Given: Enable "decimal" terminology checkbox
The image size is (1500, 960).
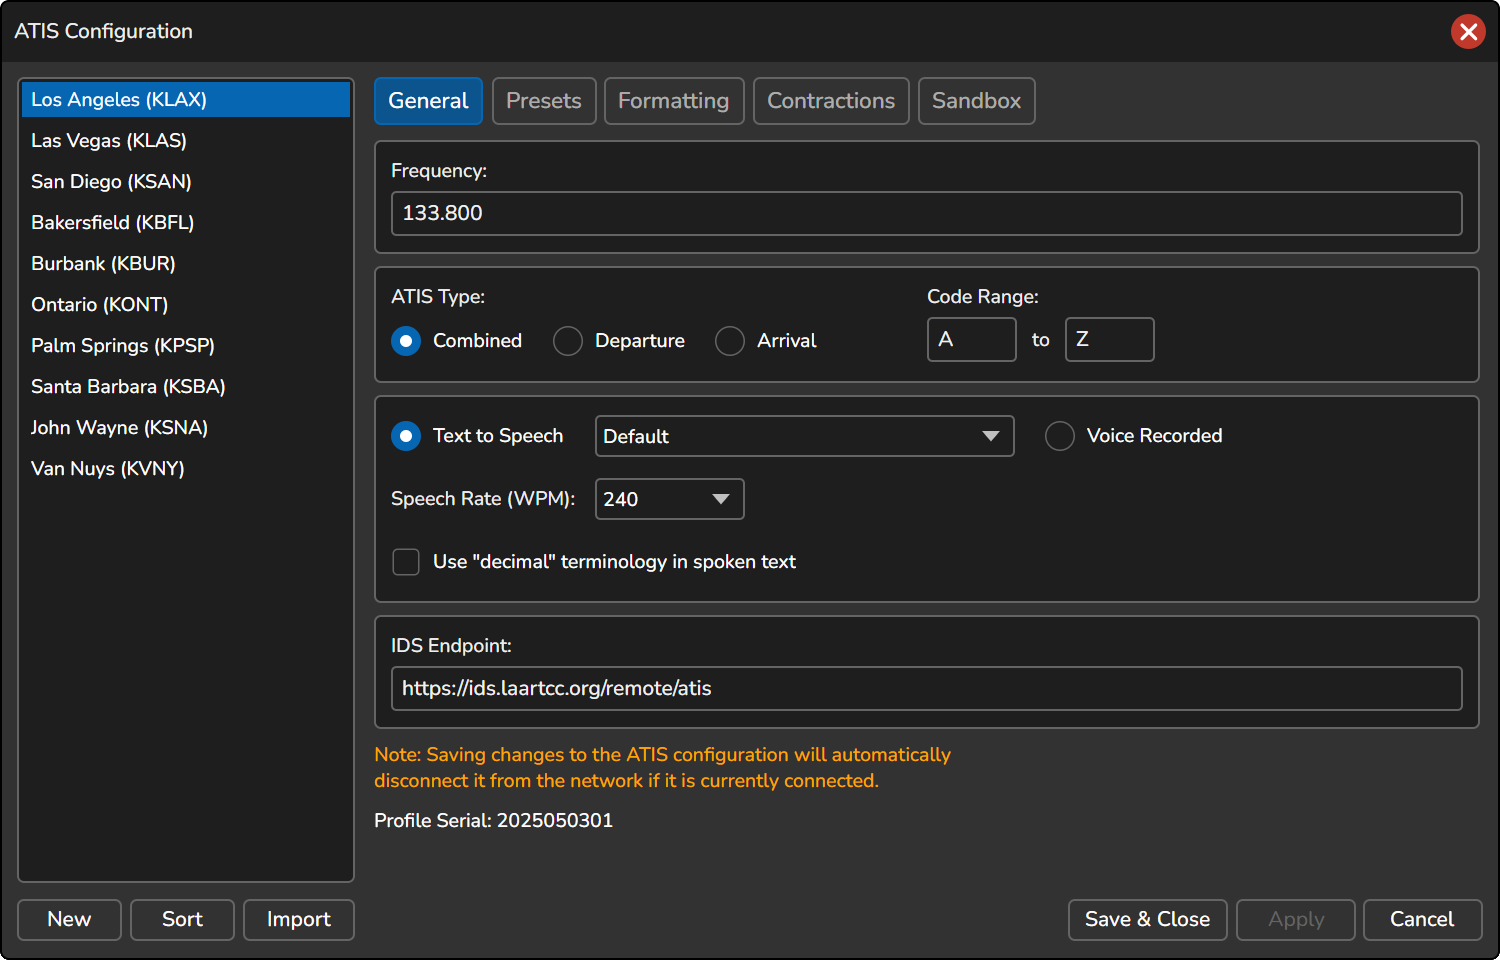Looking at the screenshot, I should [406, 562].
